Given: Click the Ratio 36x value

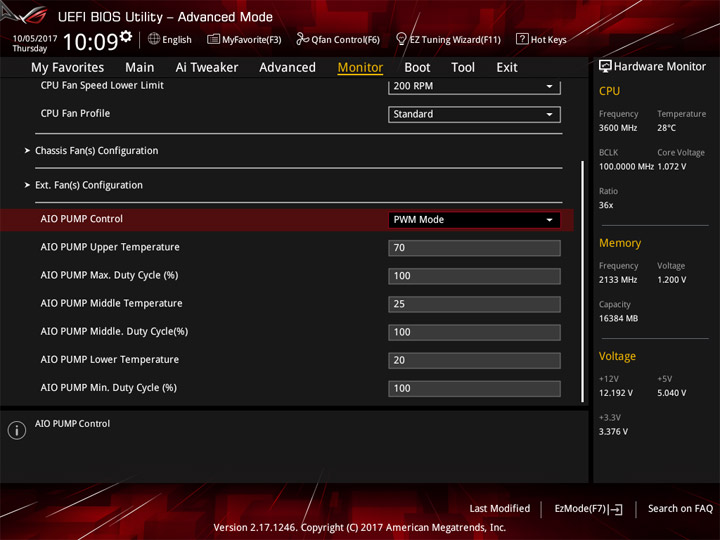Looking at the screenshot, I should [606, 205].
